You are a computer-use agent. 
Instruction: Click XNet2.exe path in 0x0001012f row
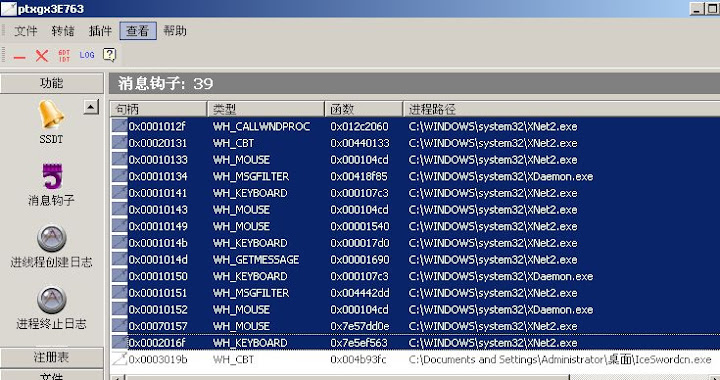pyautogui.click(x=493, y=126)
